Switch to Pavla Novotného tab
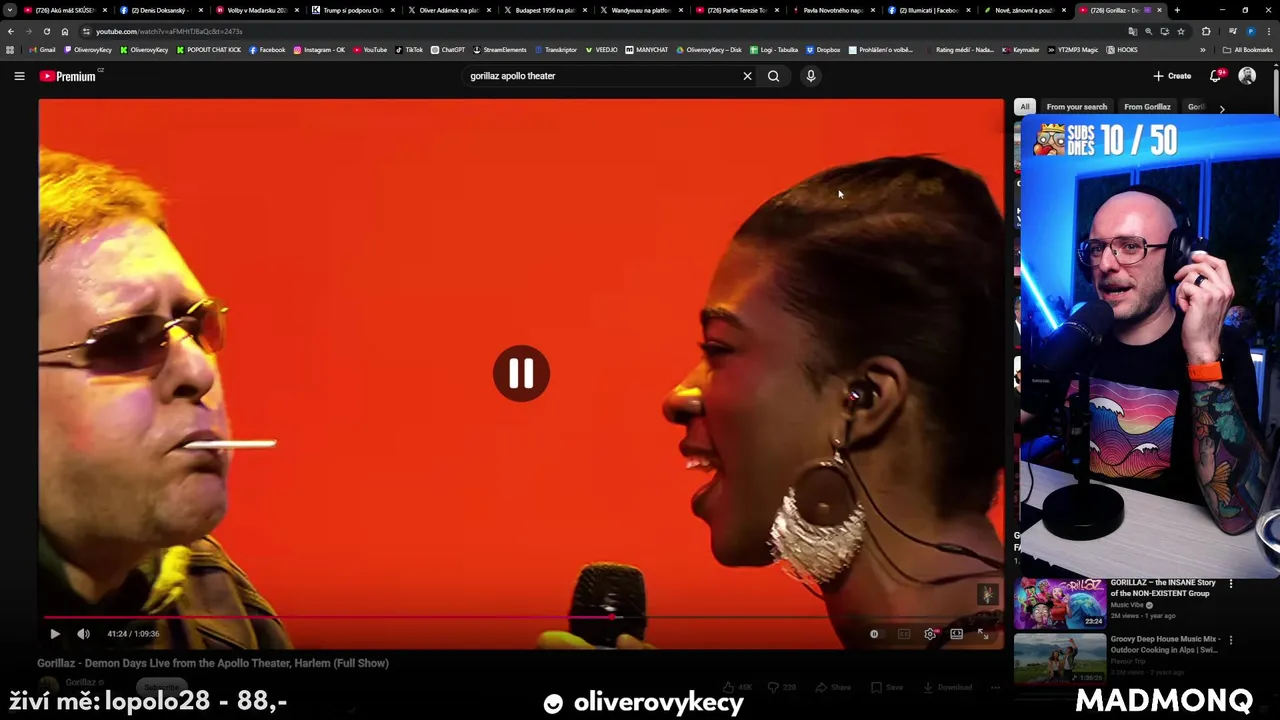The image size is (1280, 720). pos(832,10)
